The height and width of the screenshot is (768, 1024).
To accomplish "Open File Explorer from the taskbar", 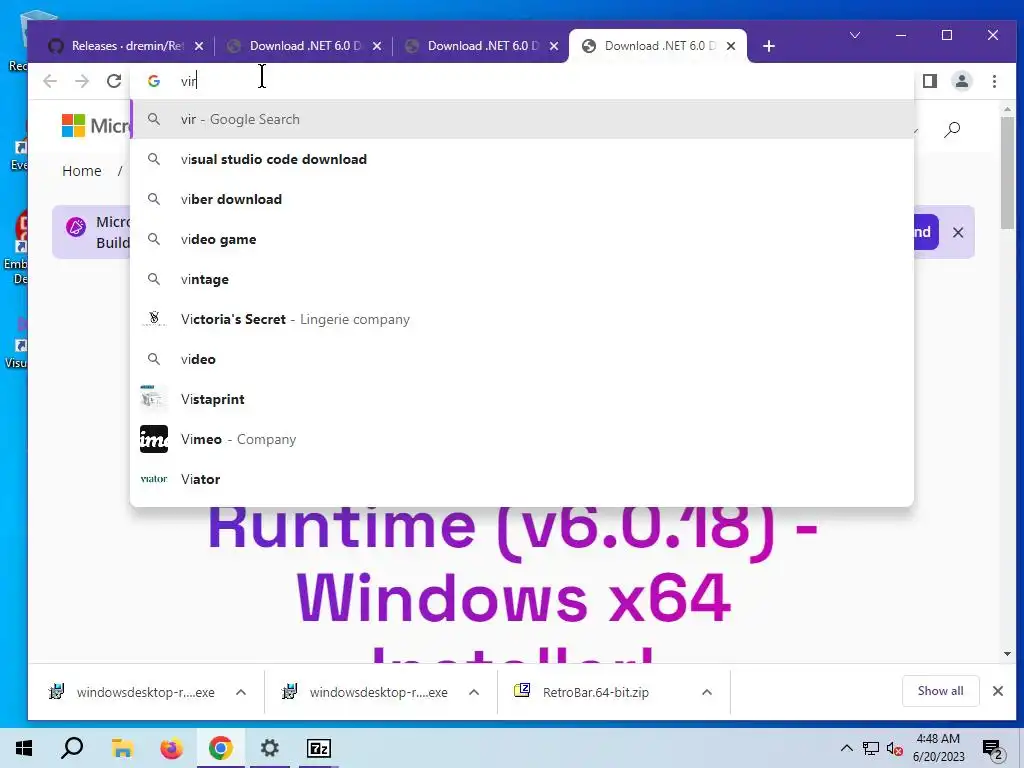I will 122,748.
